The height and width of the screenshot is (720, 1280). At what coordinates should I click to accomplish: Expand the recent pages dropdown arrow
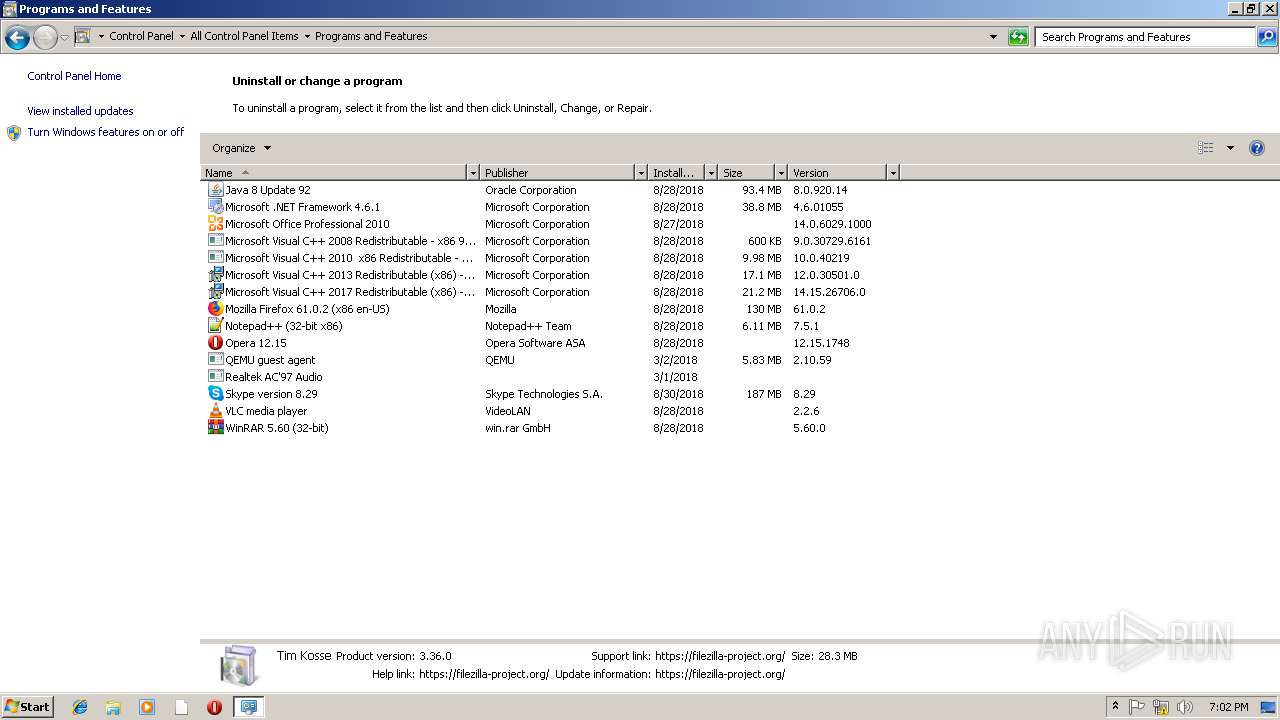64,38
